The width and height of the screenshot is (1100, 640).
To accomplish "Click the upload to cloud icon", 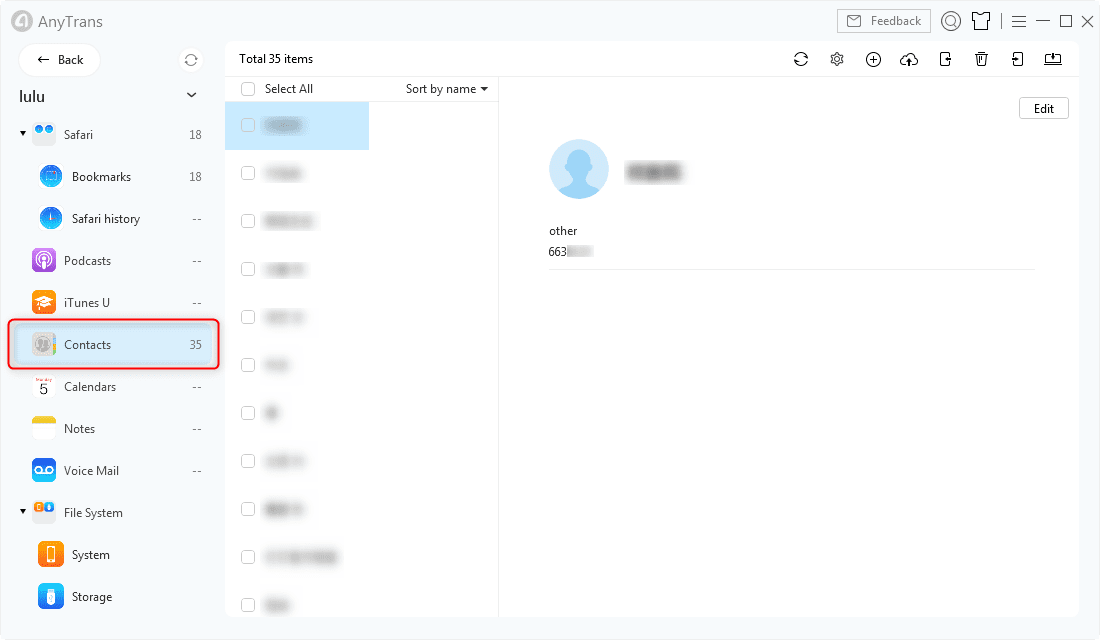I will pos(909,60).
